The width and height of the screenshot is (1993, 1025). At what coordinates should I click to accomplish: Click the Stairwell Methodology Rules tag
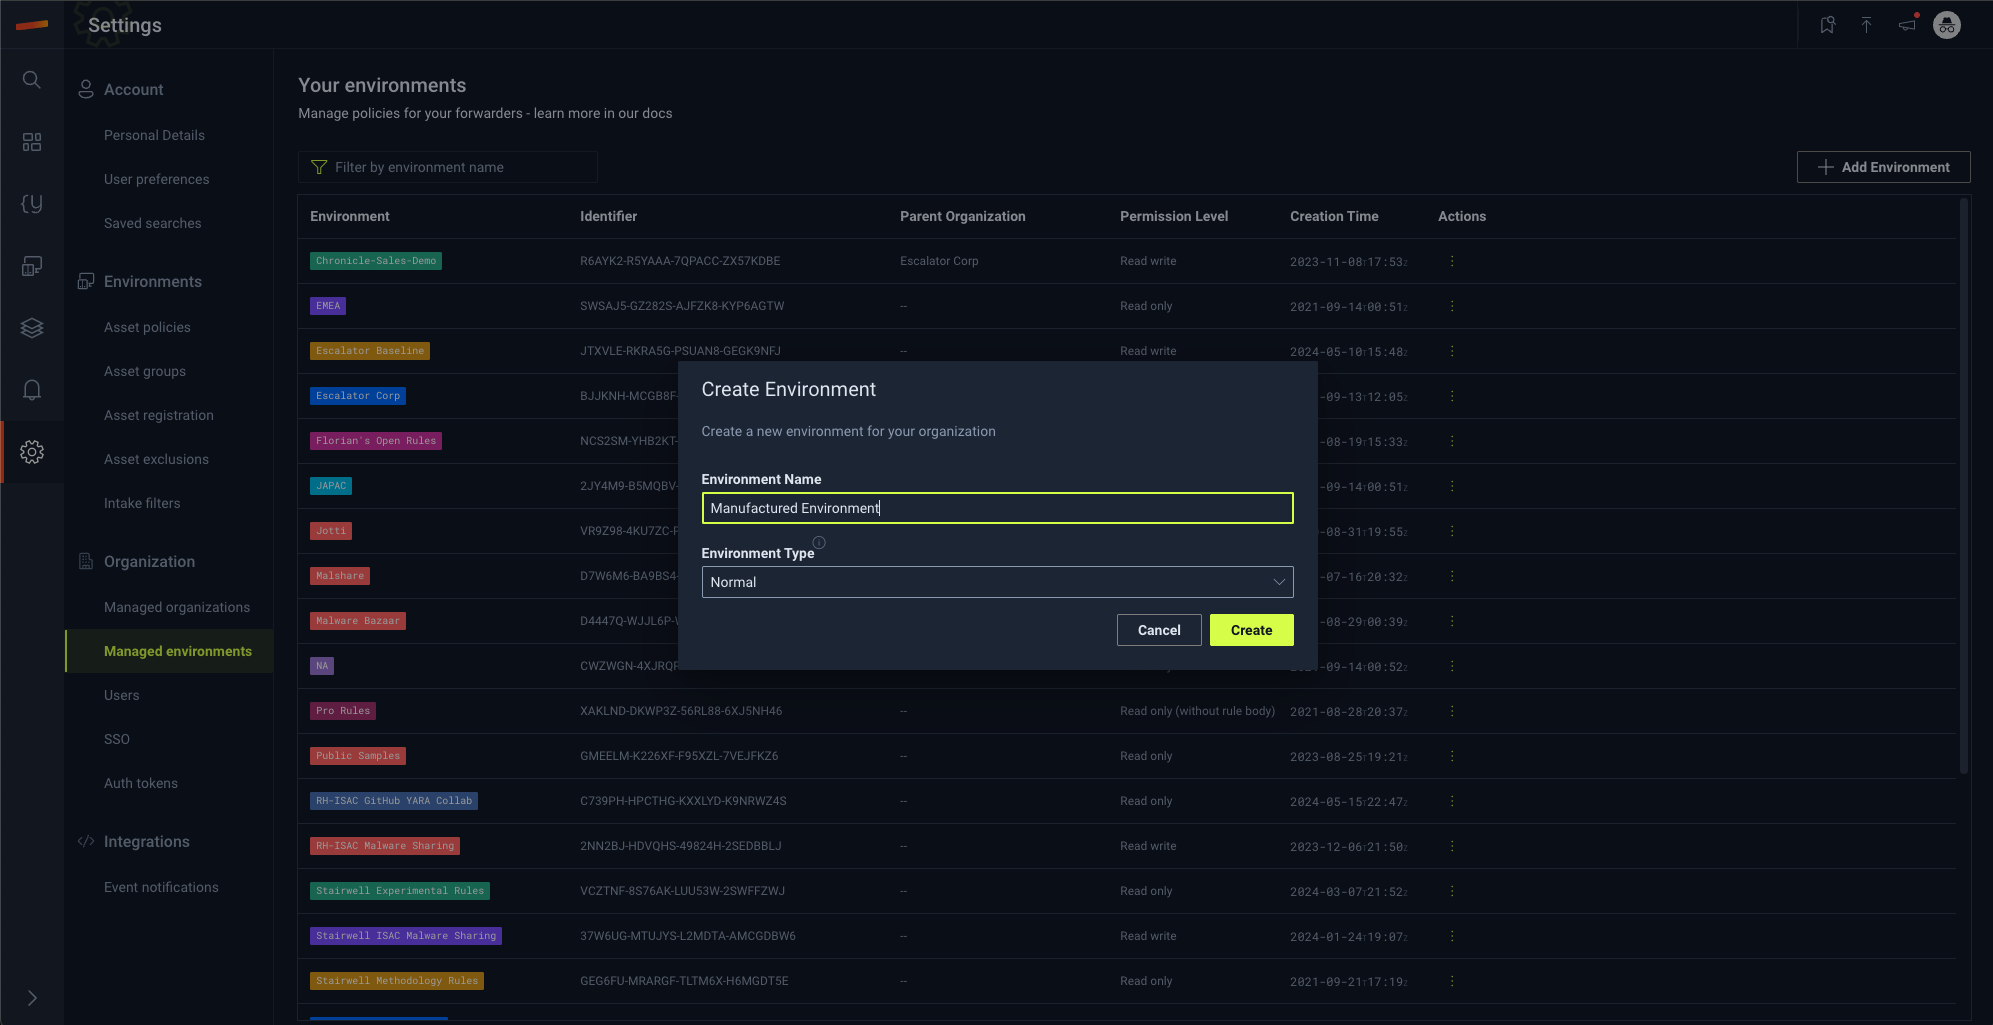[x=397, y=981]
